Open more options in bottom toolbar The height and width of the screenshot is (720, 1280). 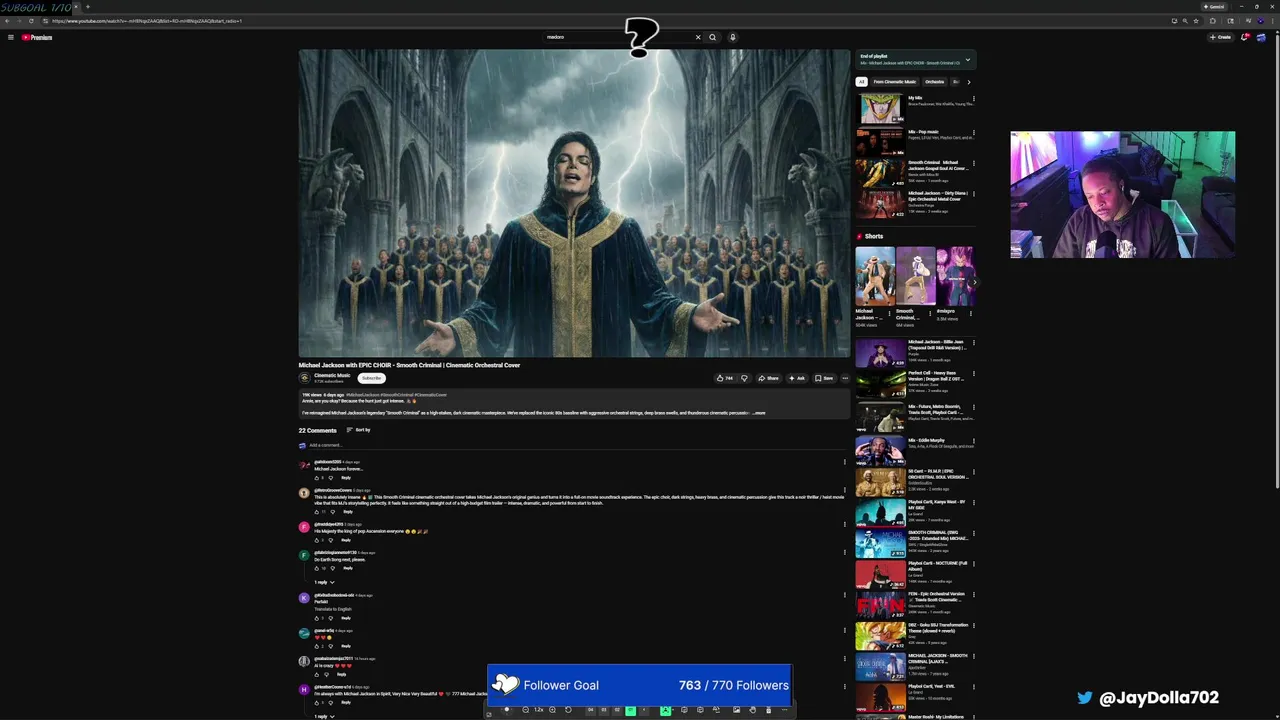tap(783, 710)
